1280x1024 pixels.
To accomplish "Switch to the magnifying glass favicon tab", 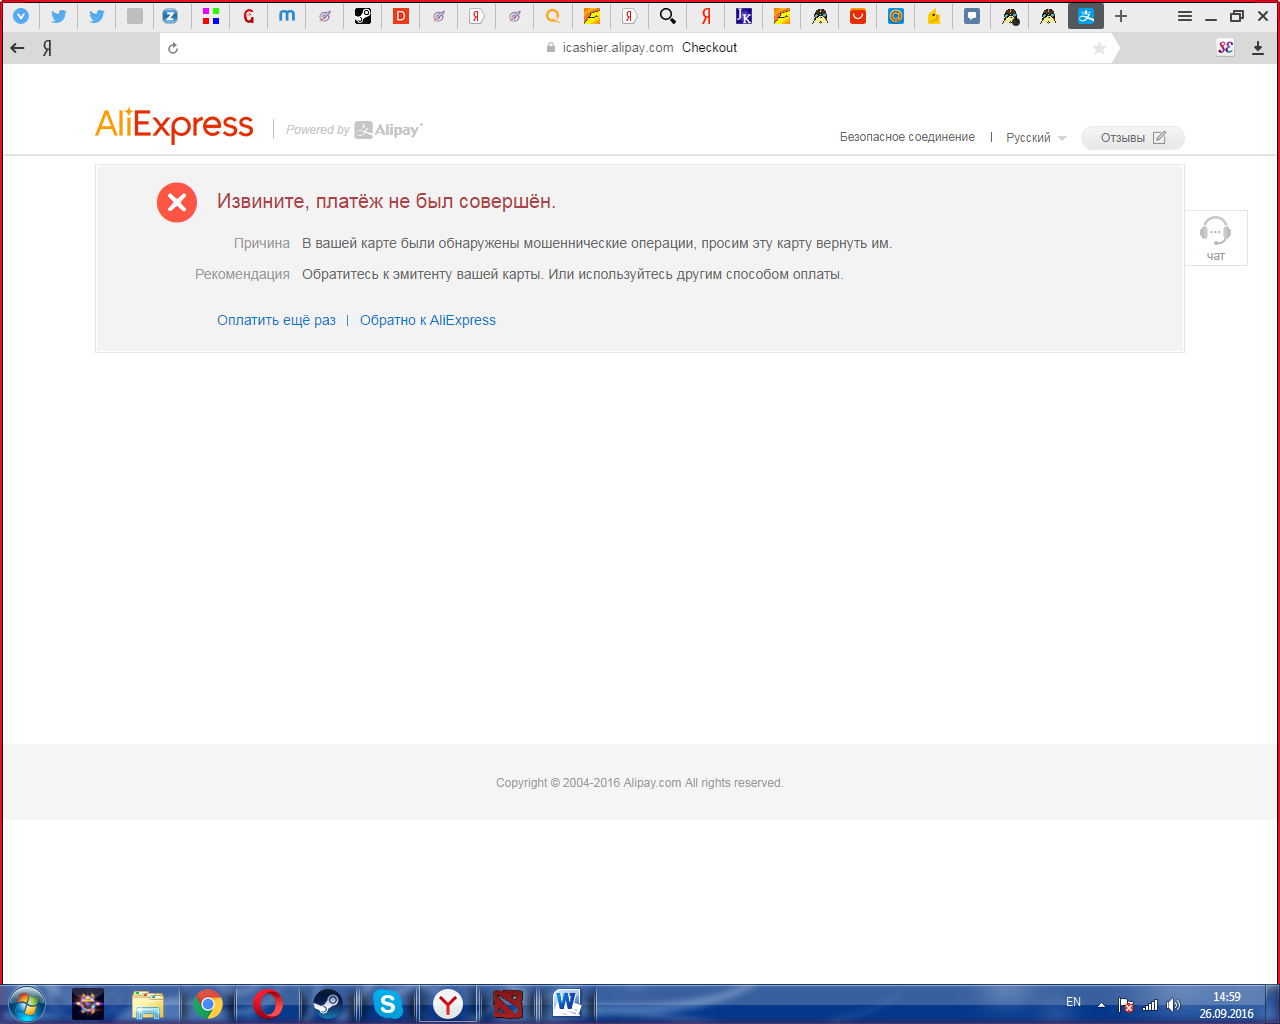I will coord(667,16).
